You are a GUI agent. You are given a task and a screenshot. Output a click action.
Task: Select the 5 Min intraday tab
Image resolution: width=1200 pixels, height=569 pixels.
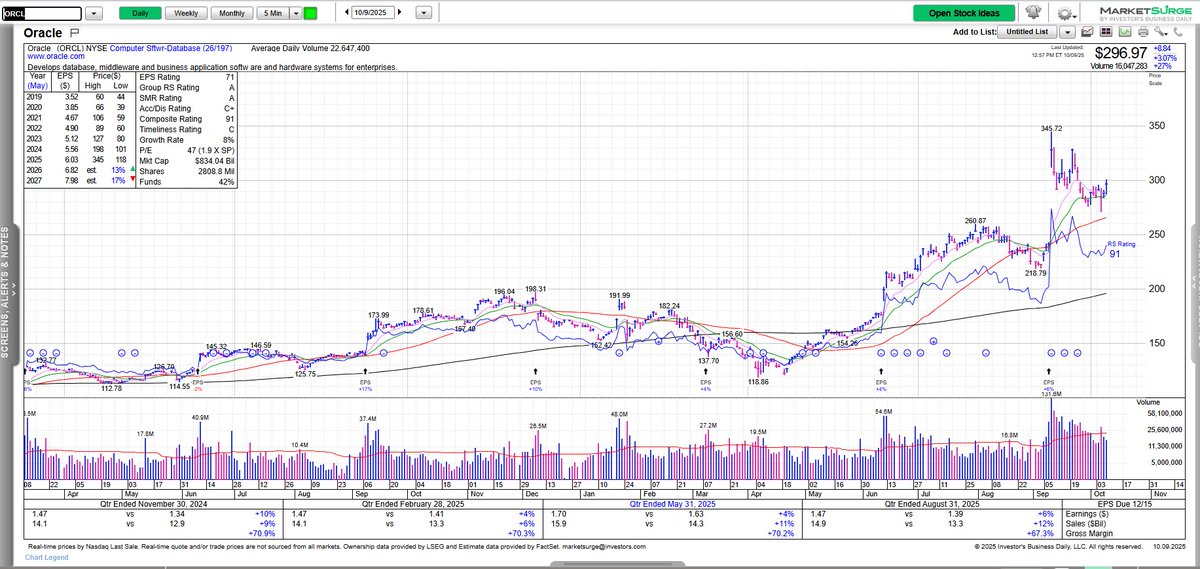click(273, 13)
